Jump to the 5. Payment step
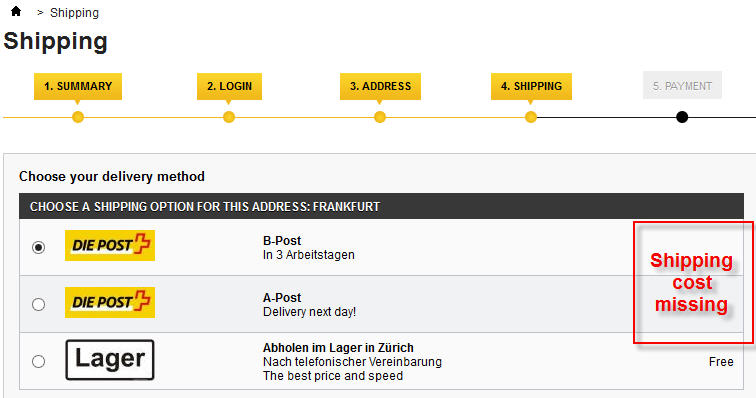Viewport: 756px width, 398px height. [682, 85]
